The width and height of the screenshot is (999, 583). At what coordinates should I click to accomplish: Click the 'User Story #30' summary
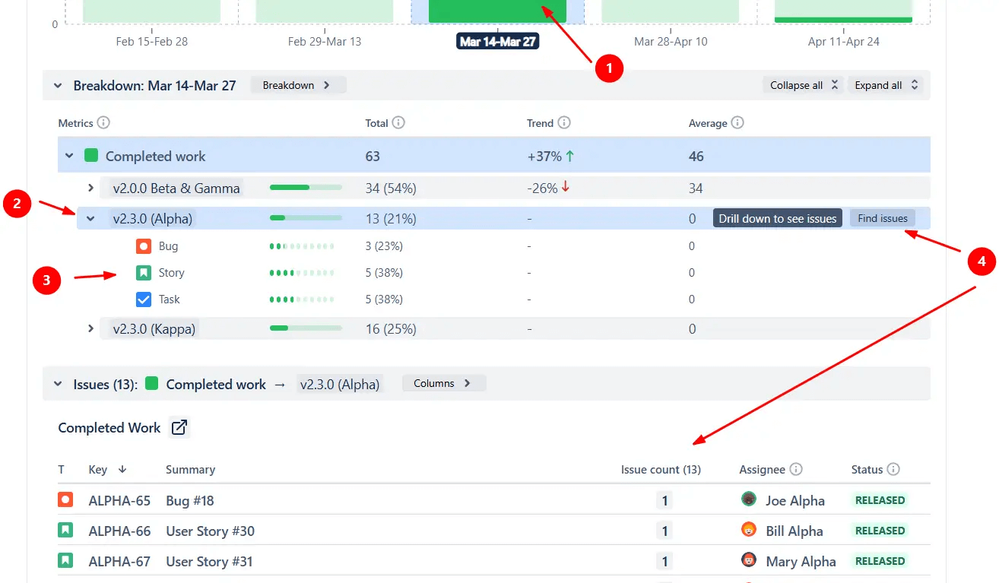click(x=210, y=531)
